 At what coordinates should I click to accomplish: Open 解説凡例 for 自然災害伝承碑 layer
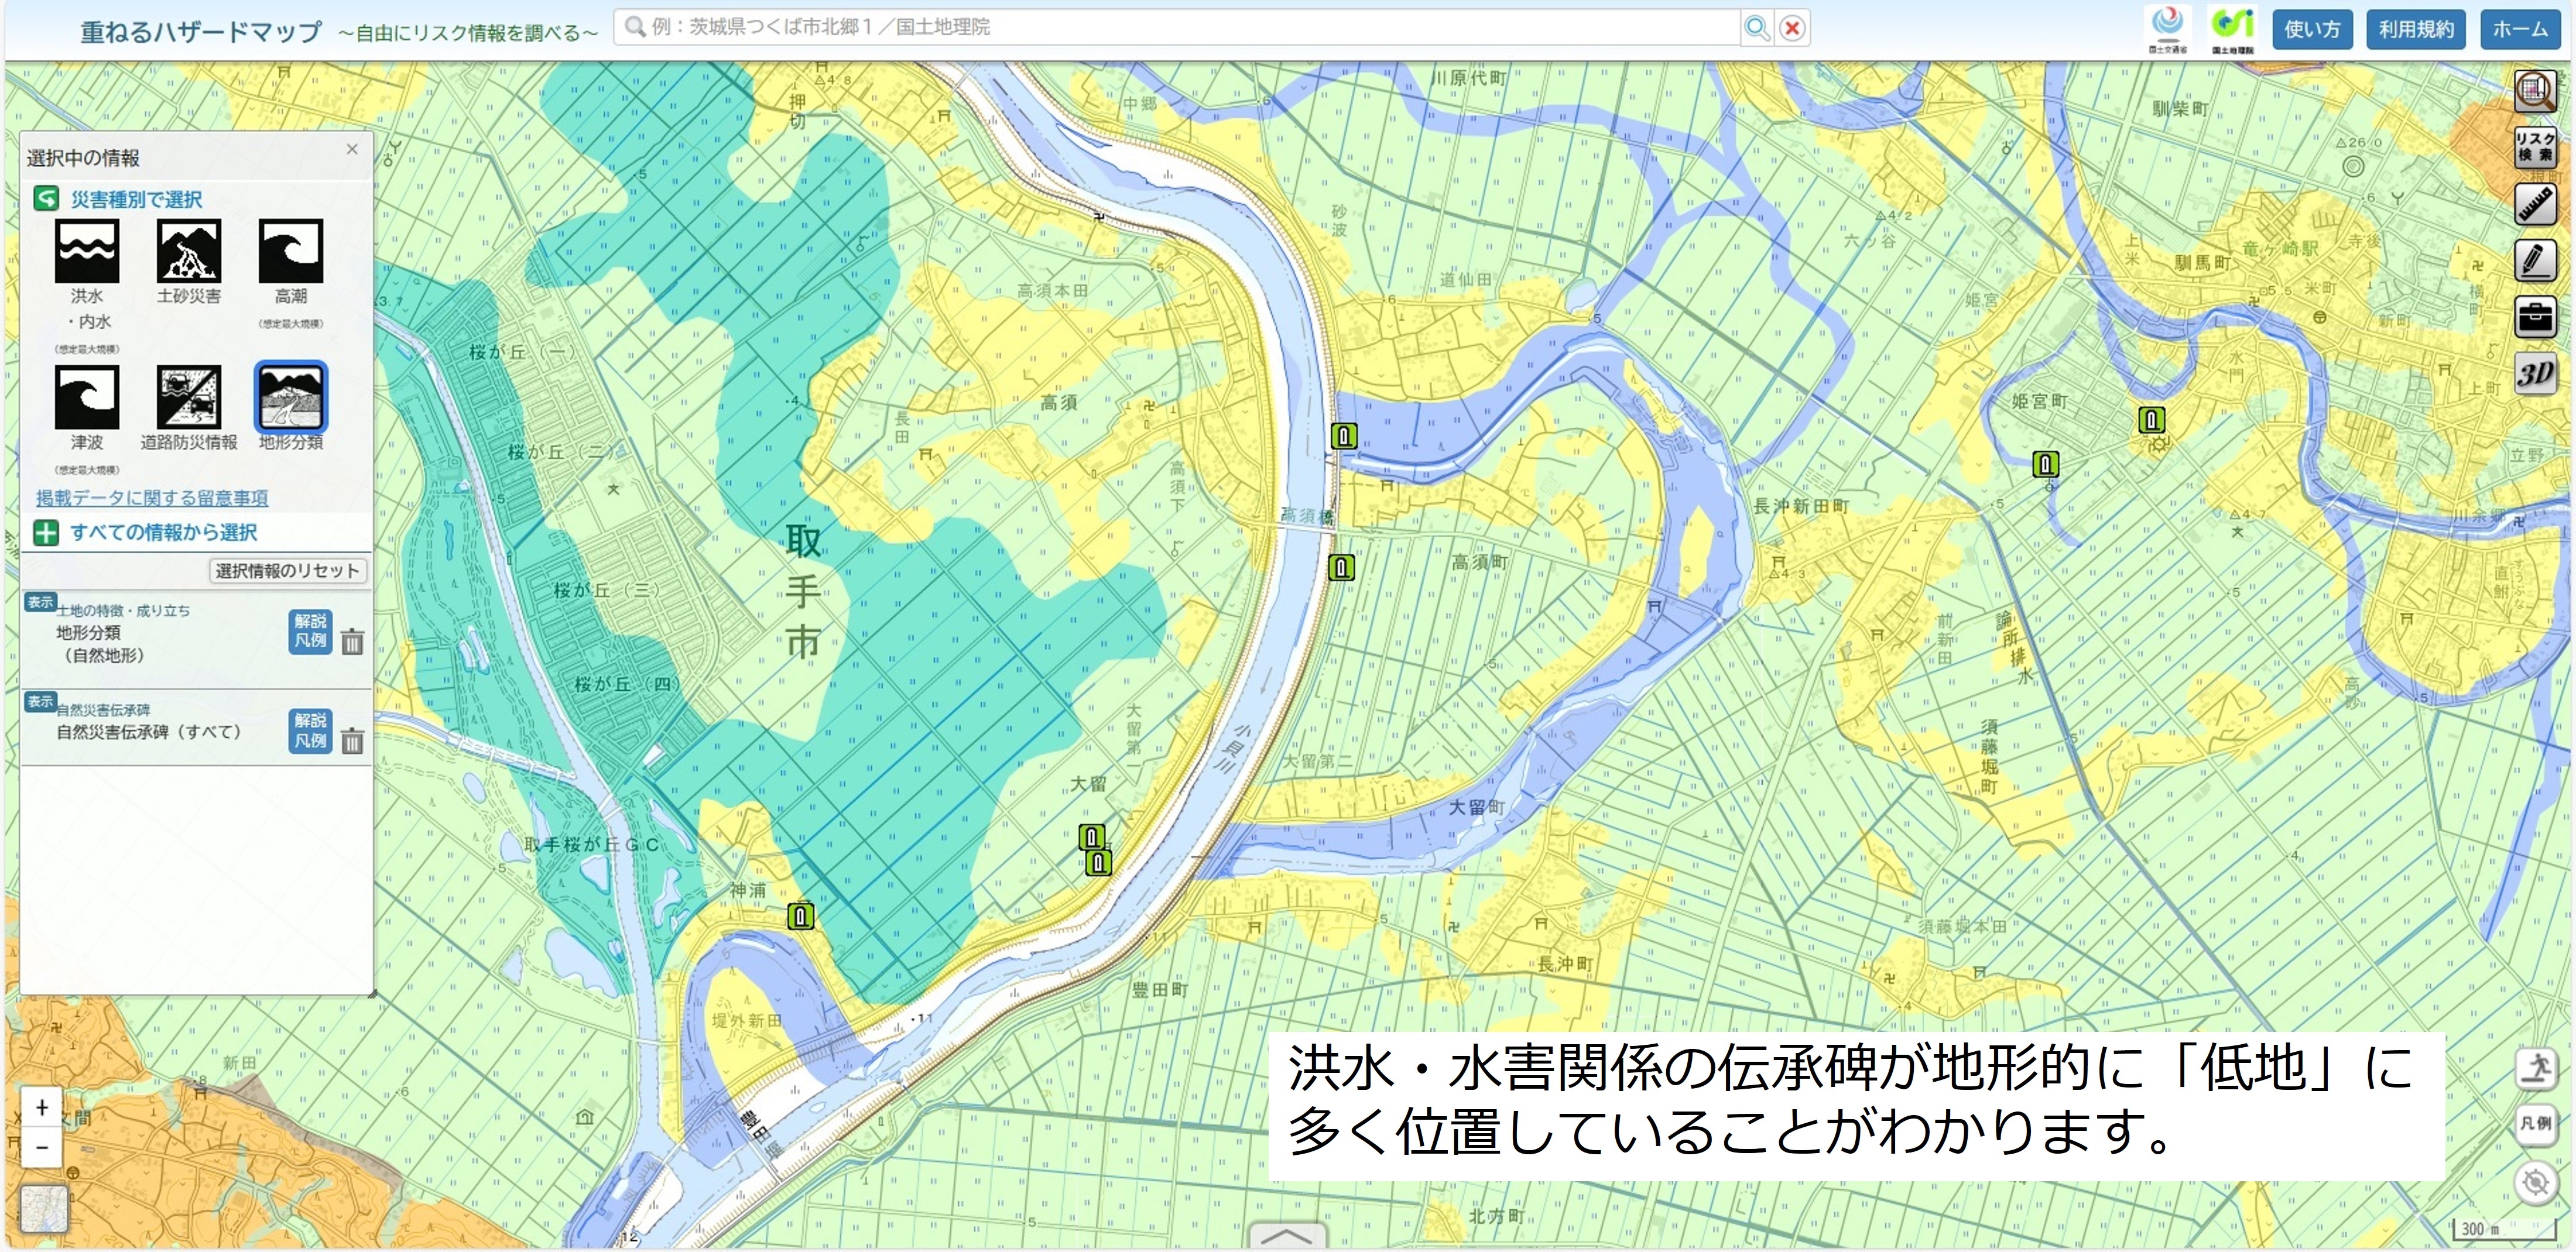tap(310, 731)
